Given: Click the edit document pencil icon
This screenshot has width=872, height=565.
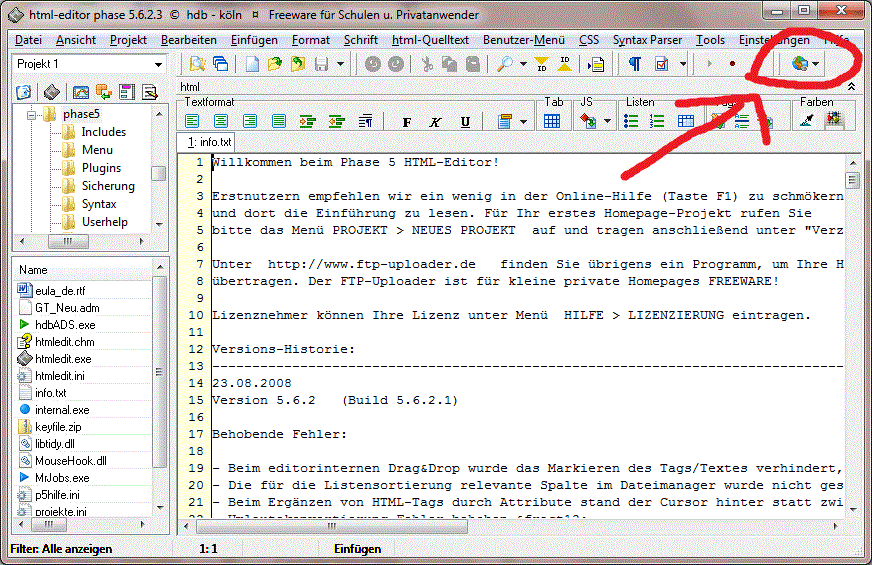Looking at the screenshot, I should coord(150,92).
